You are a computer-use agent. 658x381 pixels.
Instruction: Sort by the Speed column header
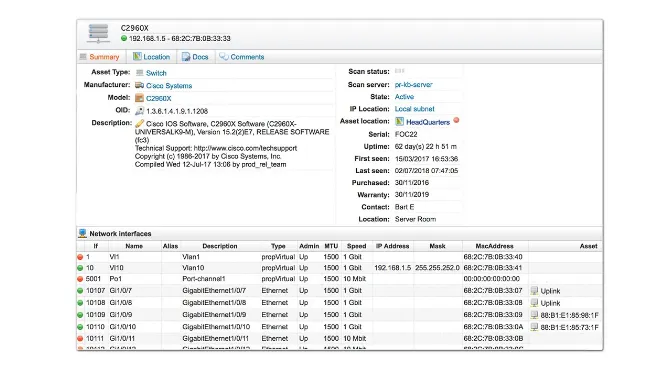[x=357, y=246]
